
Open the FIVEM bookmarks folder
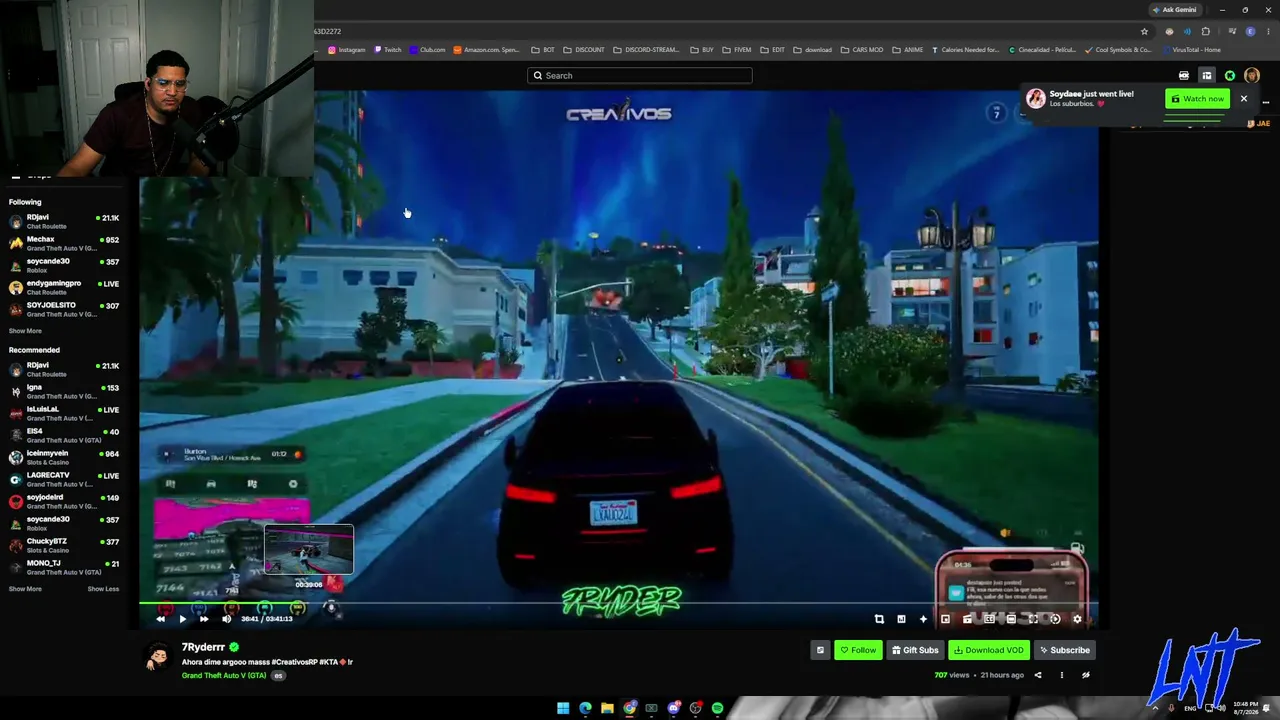point(737,50)
